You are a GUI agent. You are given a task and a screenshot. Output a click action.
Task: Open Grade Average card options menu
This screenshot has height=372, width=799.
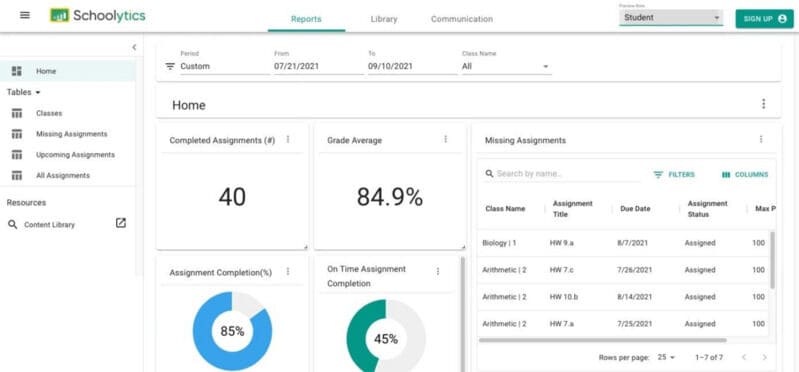[x=445, y=139]
